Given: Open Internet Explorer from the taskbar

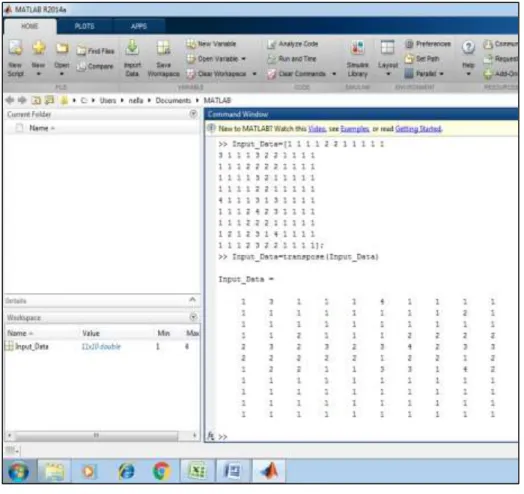Looking at the screenshot, I should click(x=126, y=472).
